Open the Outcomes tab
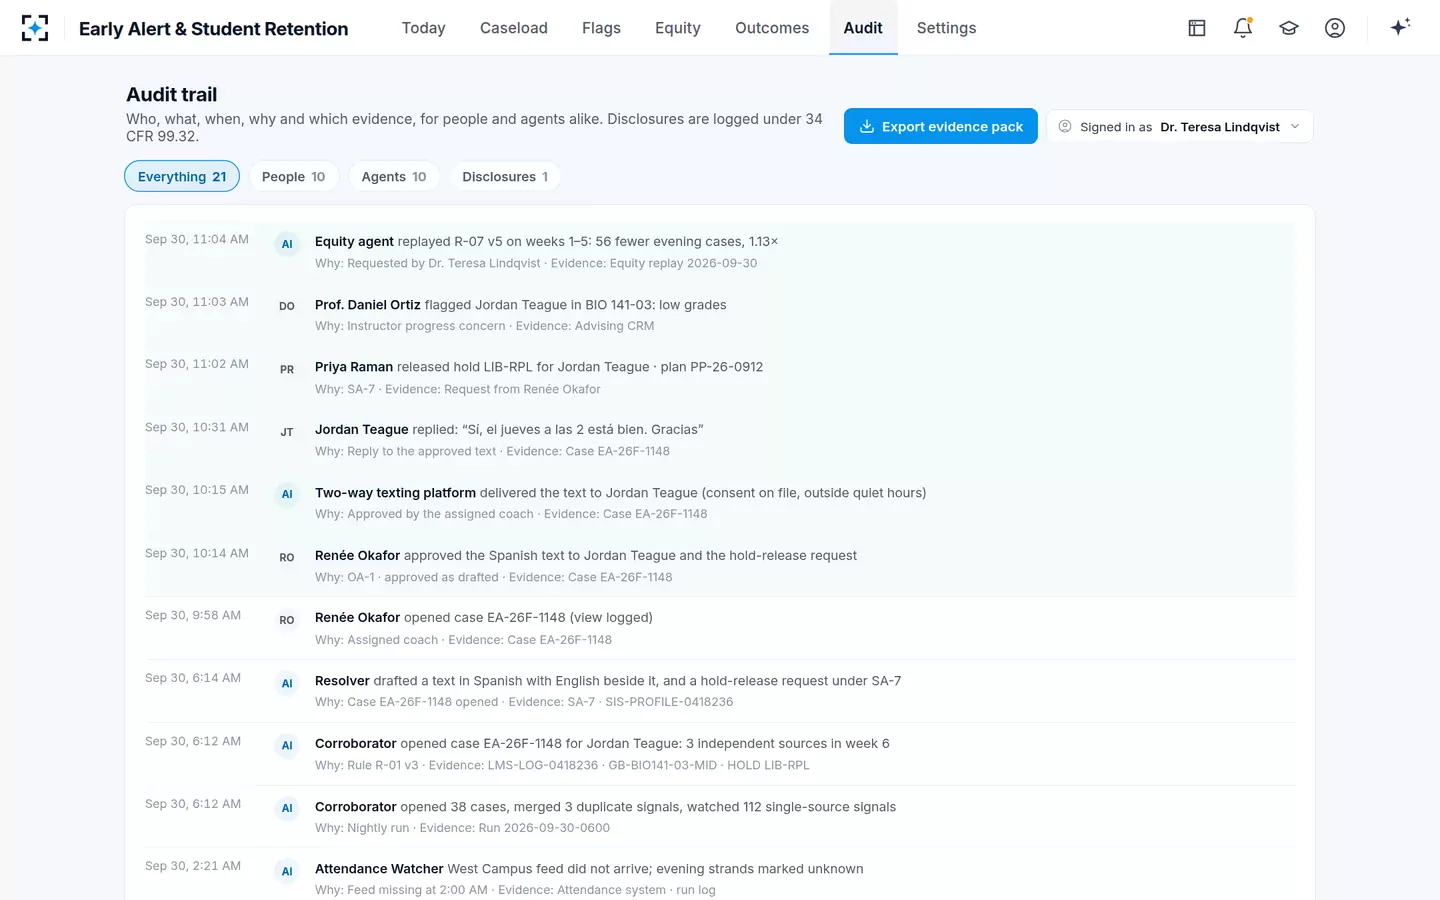Image resolution: width=1440 pixels, height=900 pixels. coord(772,28)
